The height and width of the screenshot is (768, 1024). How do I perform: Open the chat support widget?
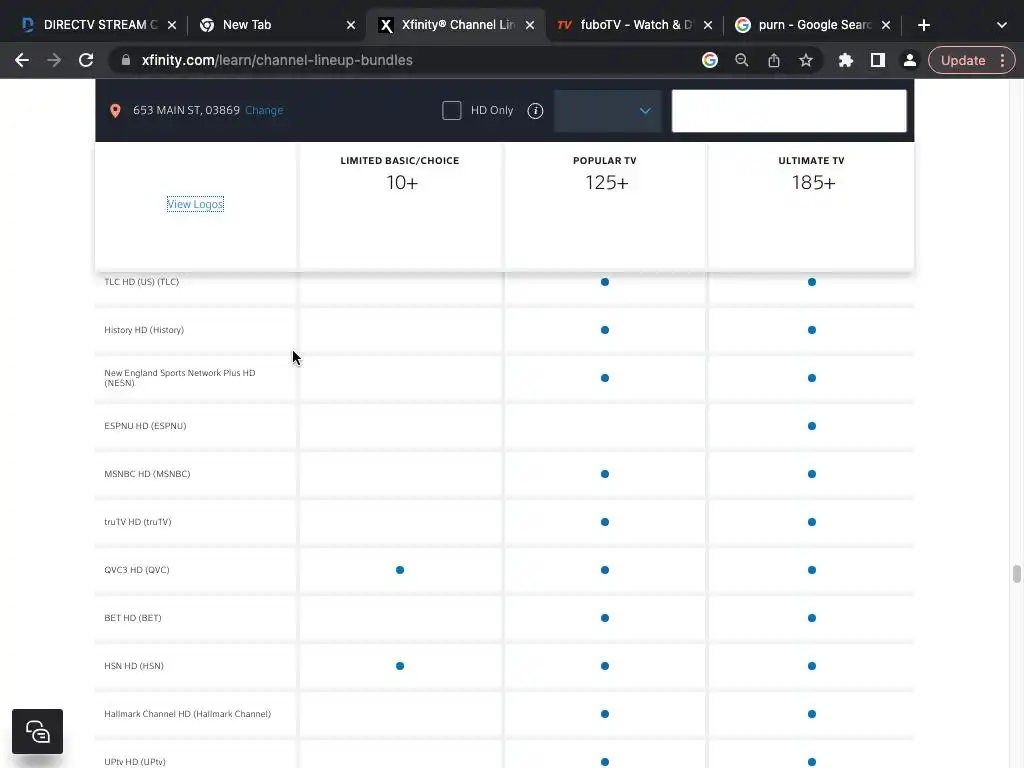tap(37, 732)
